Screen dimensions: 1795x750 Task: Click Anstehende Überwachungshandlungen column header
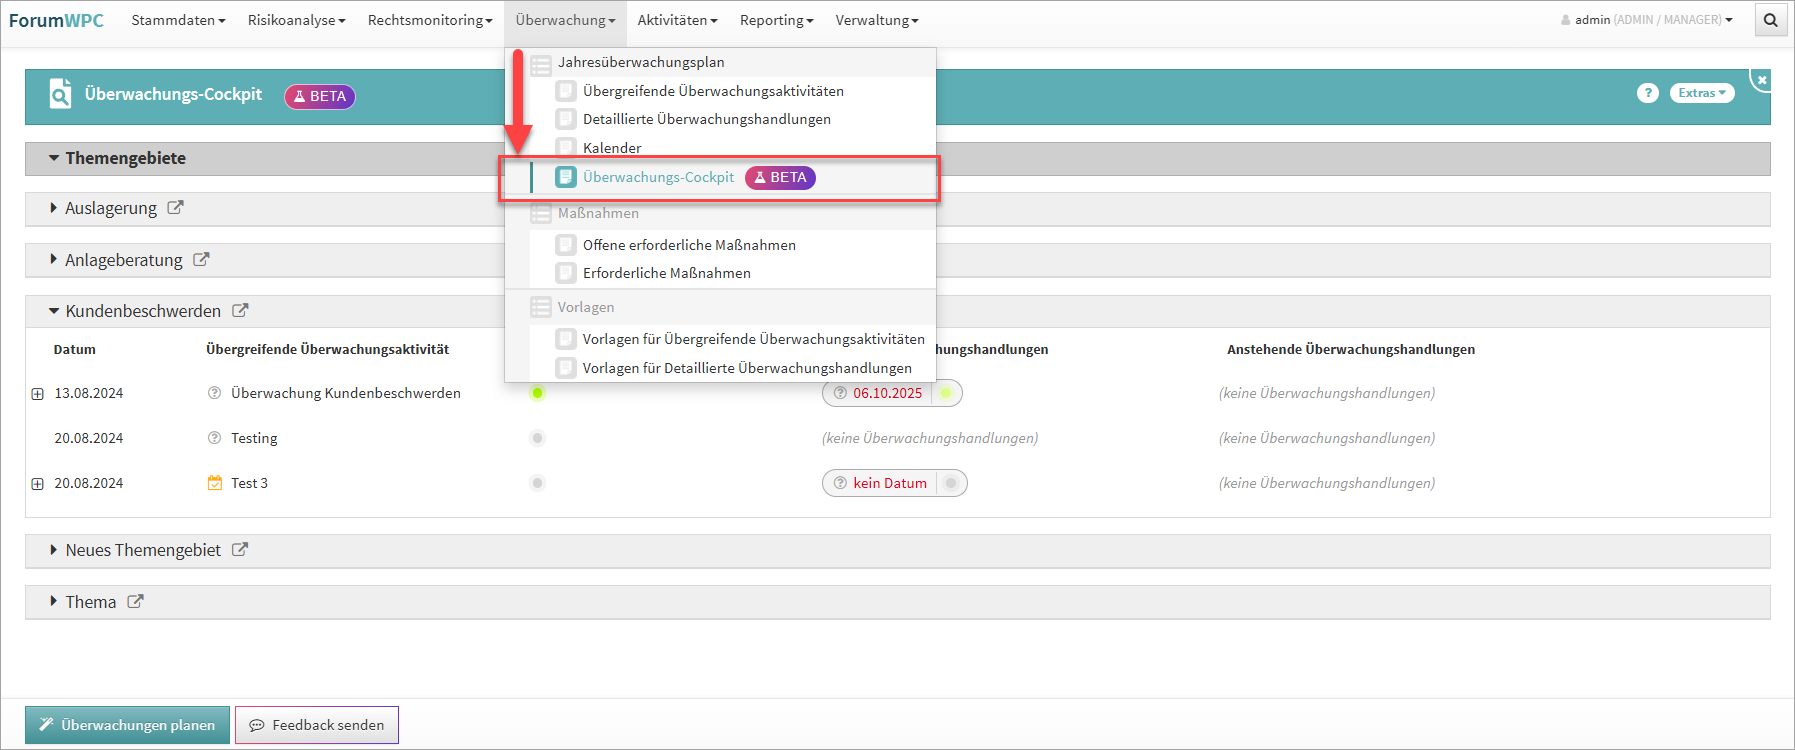pyautogui.click(x=1351, y=349)
